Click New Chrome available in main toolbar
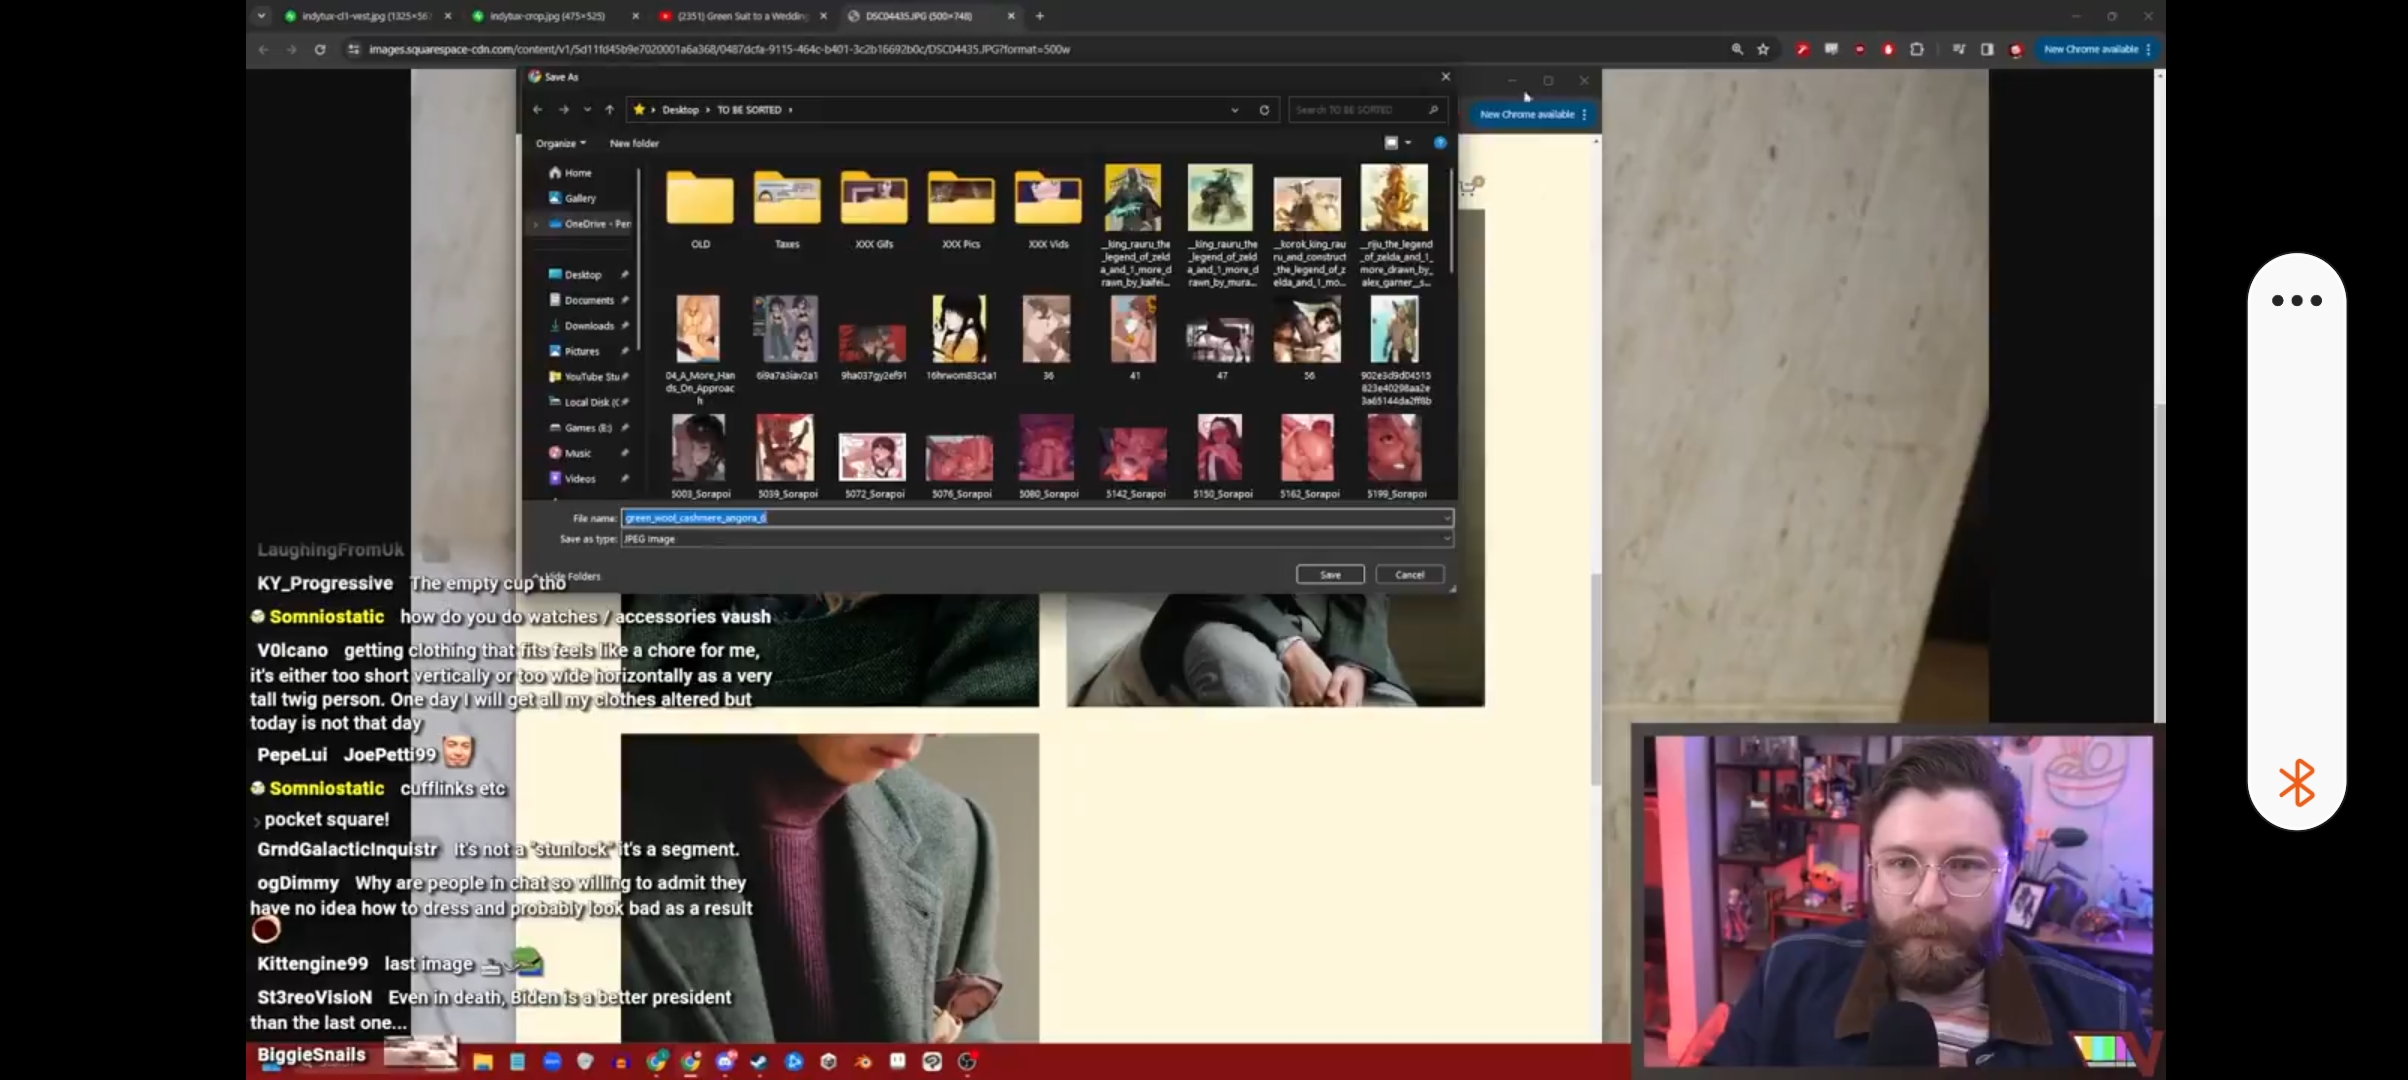The image size is (2408, 1080). [2097, 49]
